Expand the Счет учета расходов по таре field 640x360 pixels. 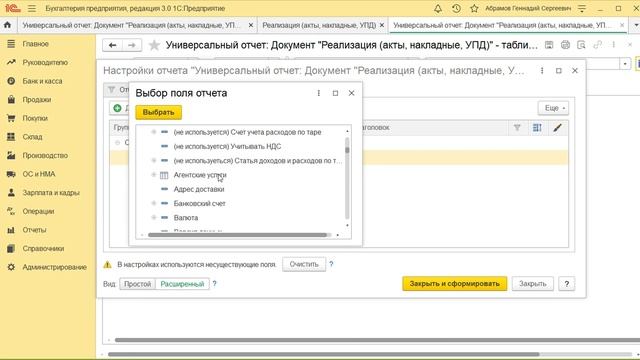(154, 132)
